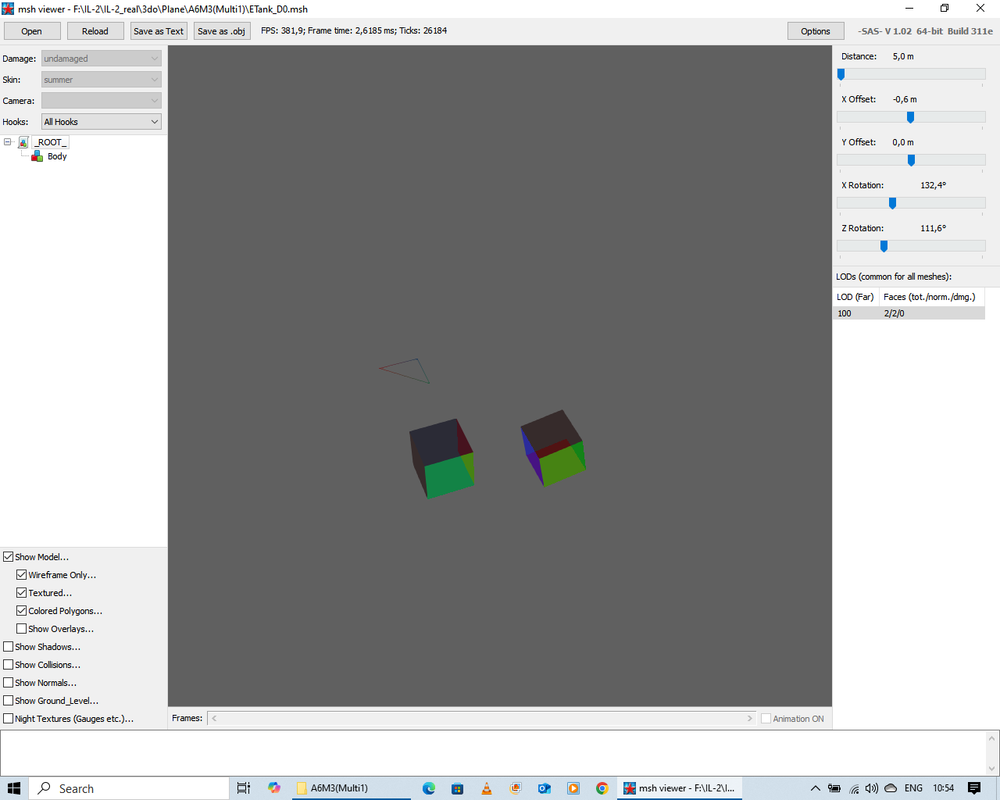Toggle the Show Model checkbox

coord(8,557)
